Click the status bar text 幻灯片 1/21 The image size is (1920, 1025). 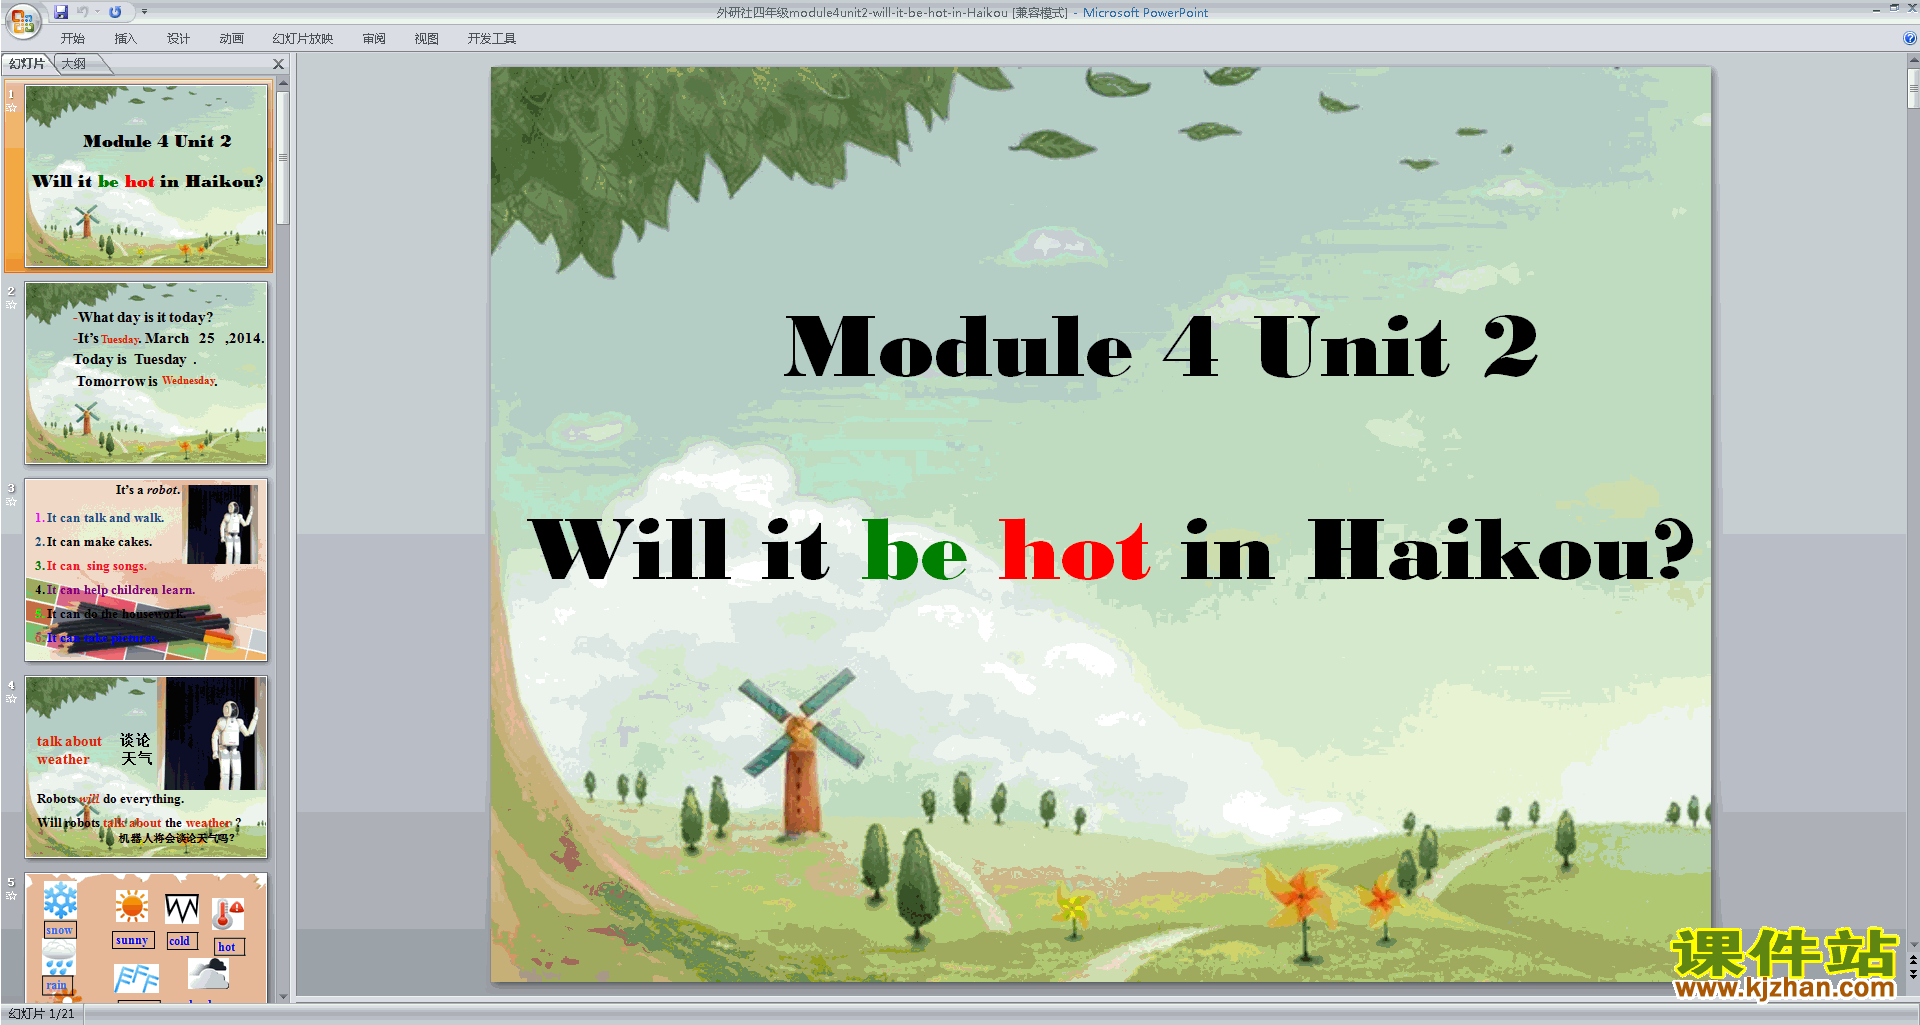click(42, 1014)
